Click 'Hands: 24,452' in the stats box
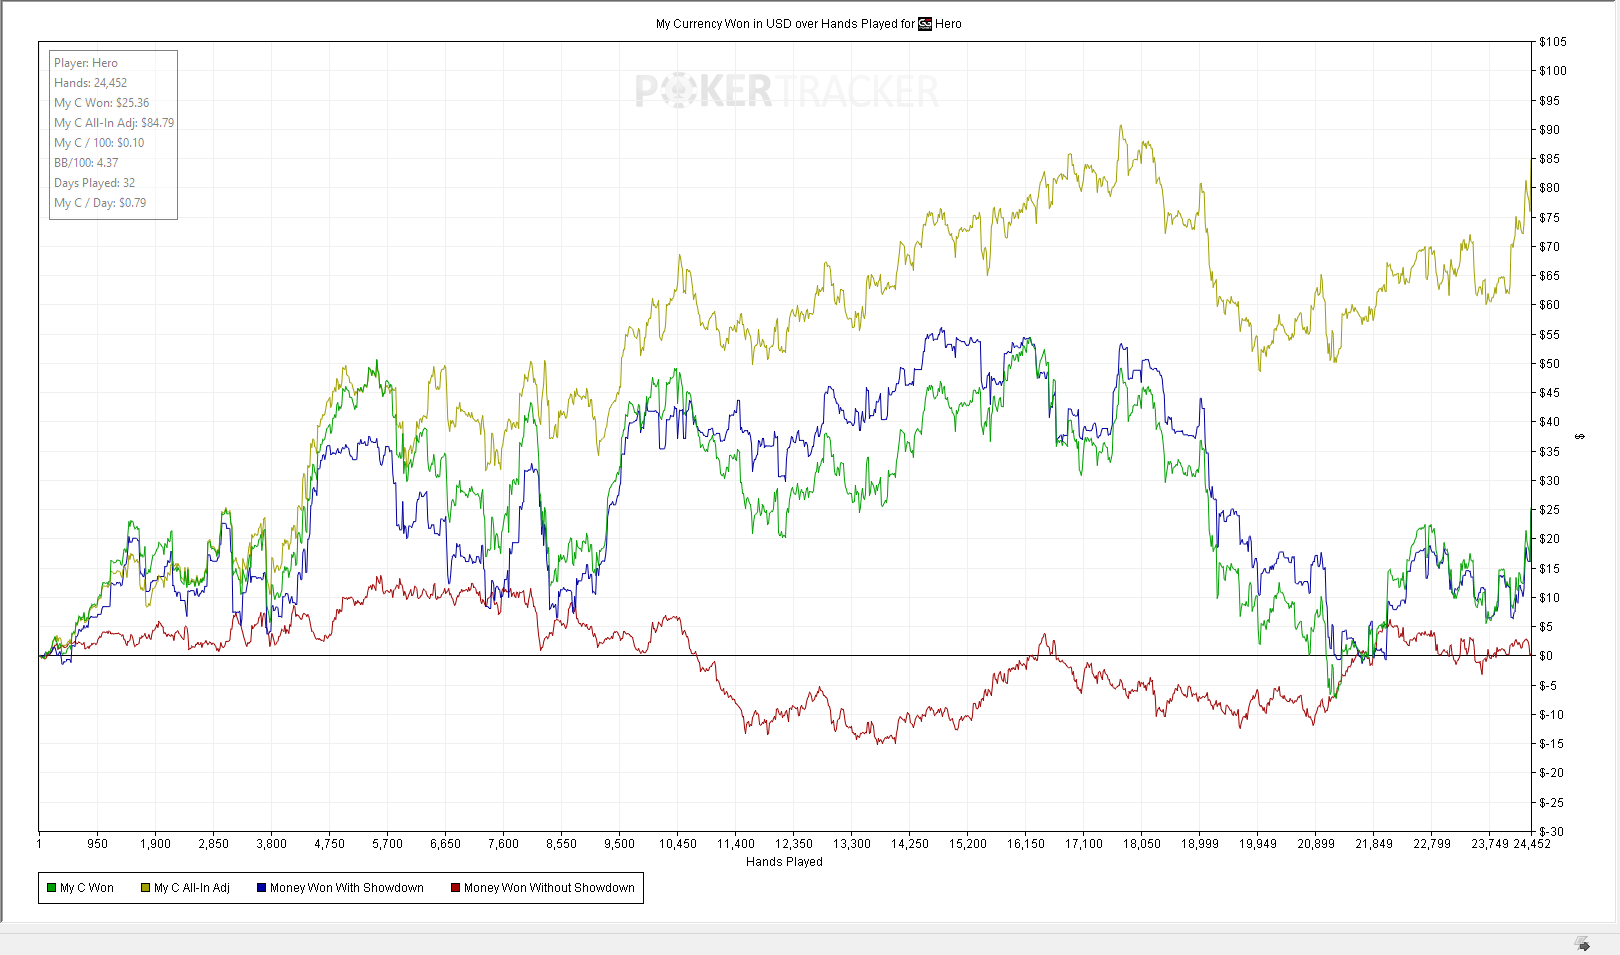The width and height of the screenshot is (1620, 955). (x=90, y=83)
